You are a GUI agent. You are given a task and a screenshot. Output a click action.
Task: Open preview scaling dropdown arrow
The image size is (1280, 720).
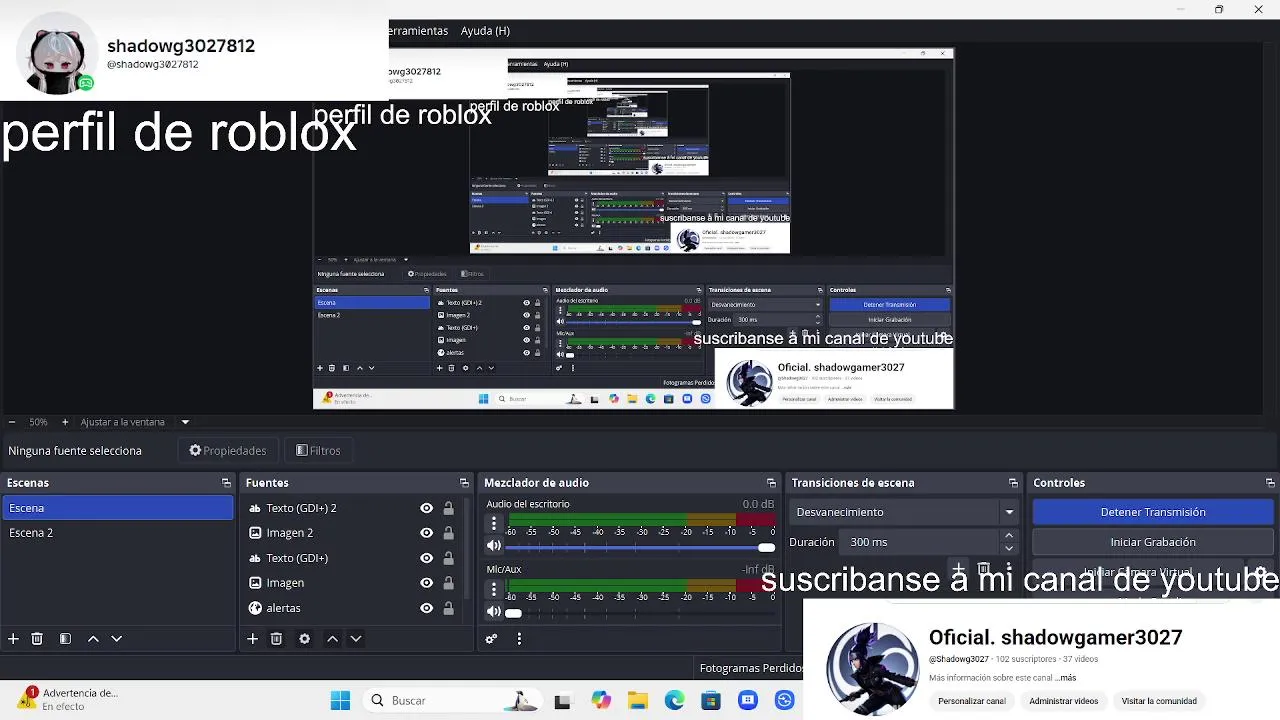185,422
